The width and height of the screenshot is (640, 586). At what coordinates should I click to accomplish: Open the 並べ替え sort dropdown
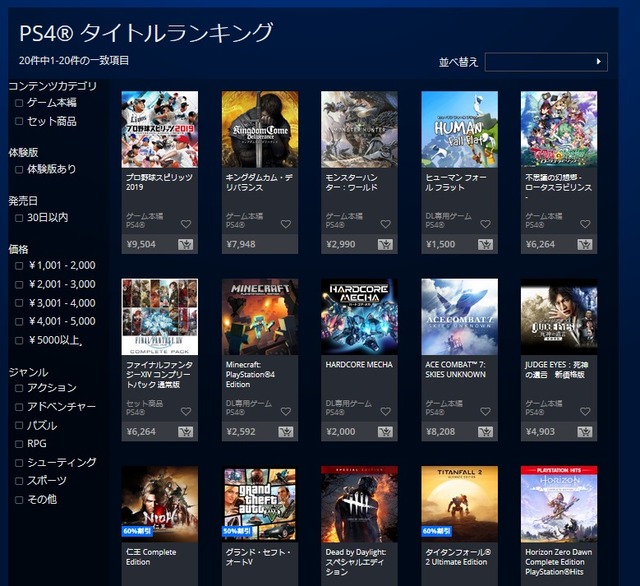[x=546, y=62]
